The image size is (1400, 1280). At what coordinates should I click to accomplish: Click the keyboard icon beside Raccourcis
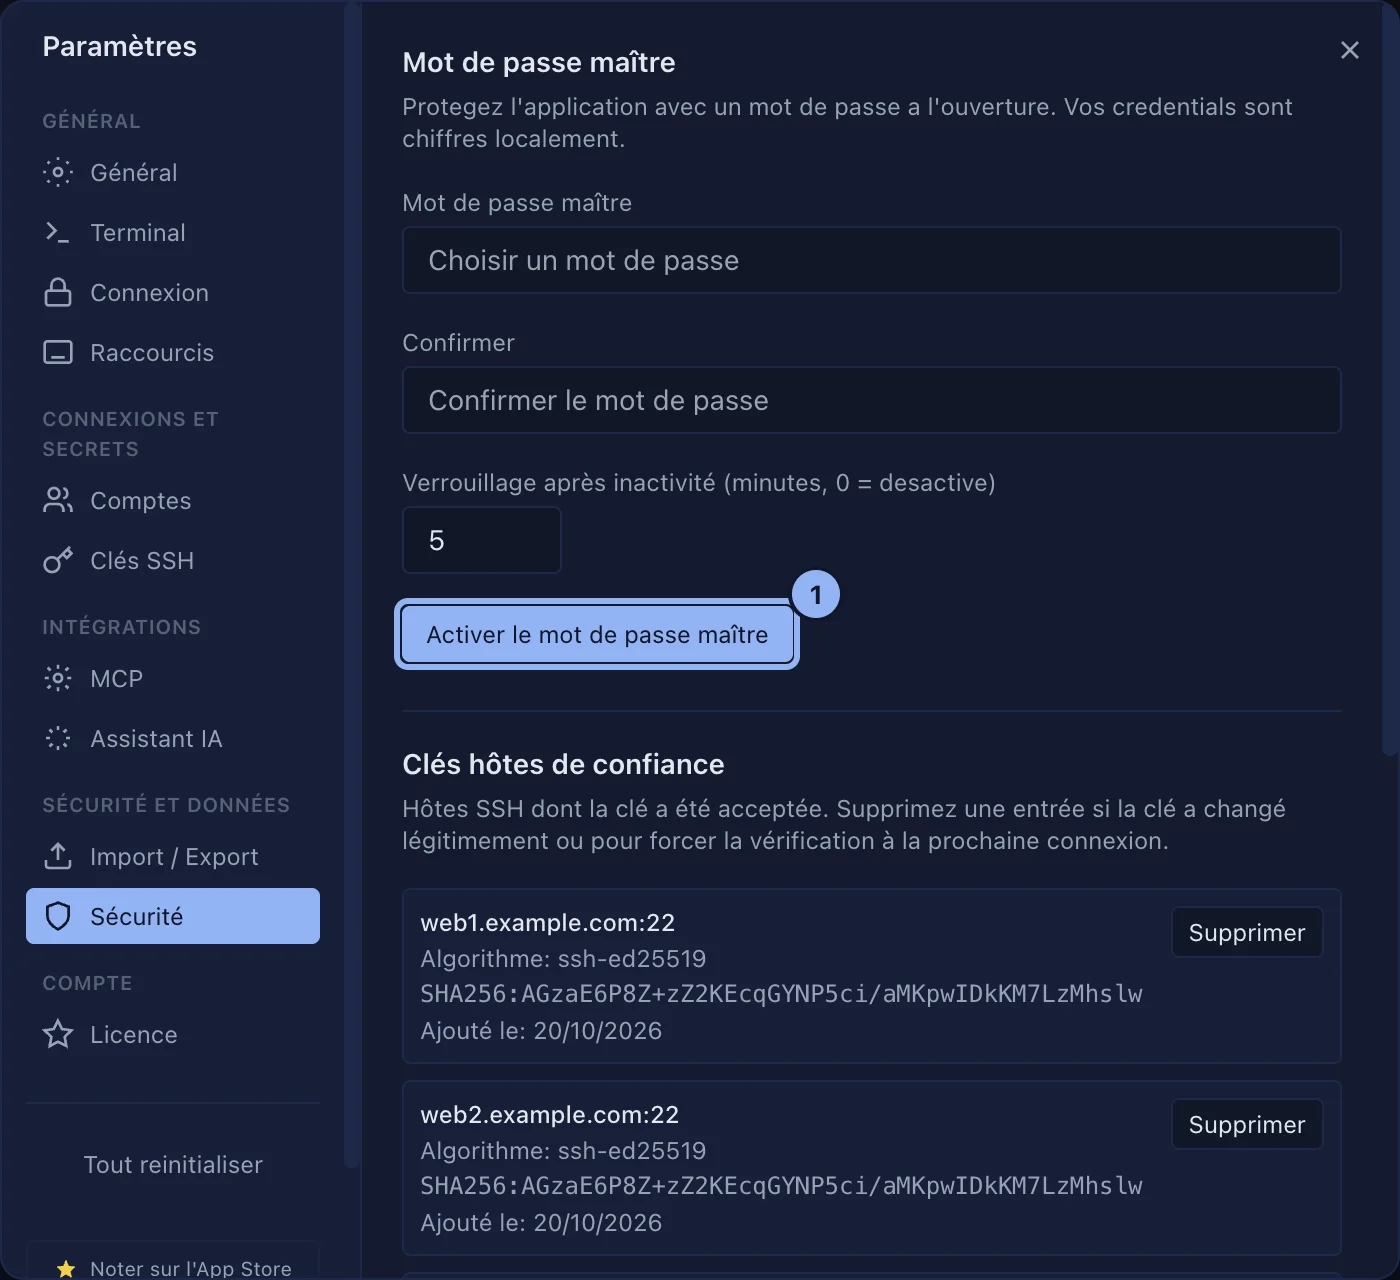(58, 353)
